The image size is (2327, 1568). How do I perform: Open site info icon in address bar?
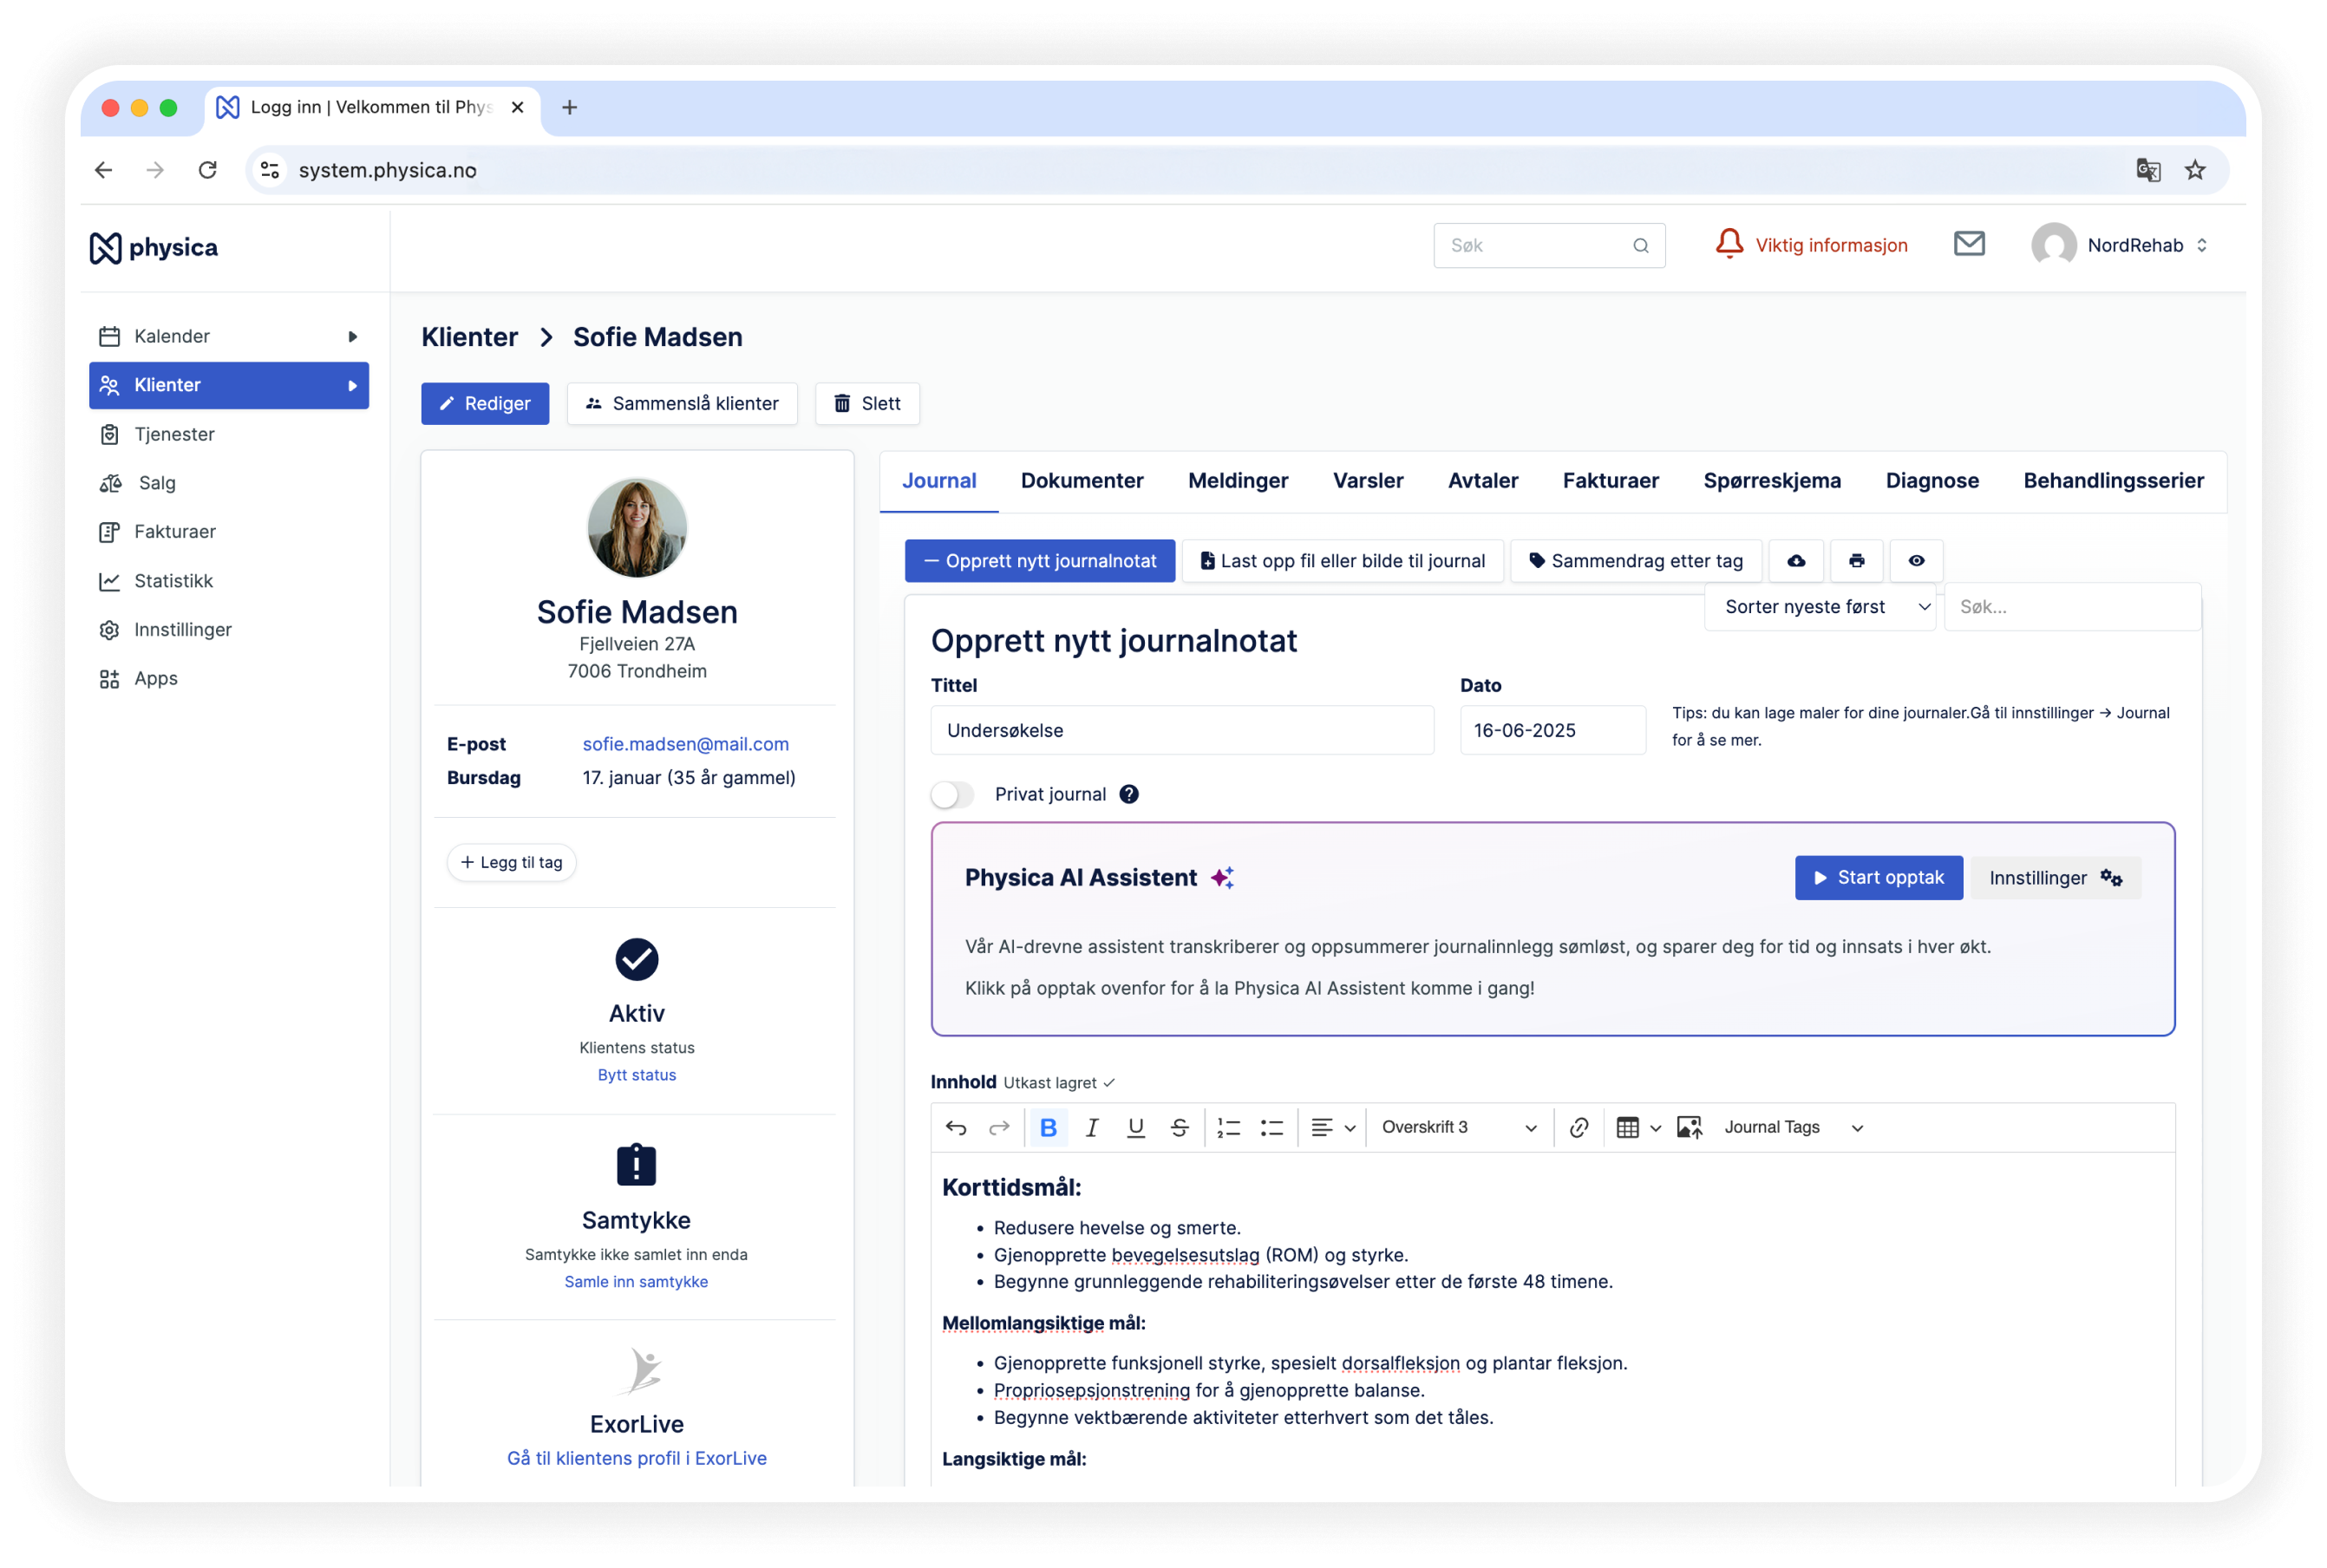point(270,170)
